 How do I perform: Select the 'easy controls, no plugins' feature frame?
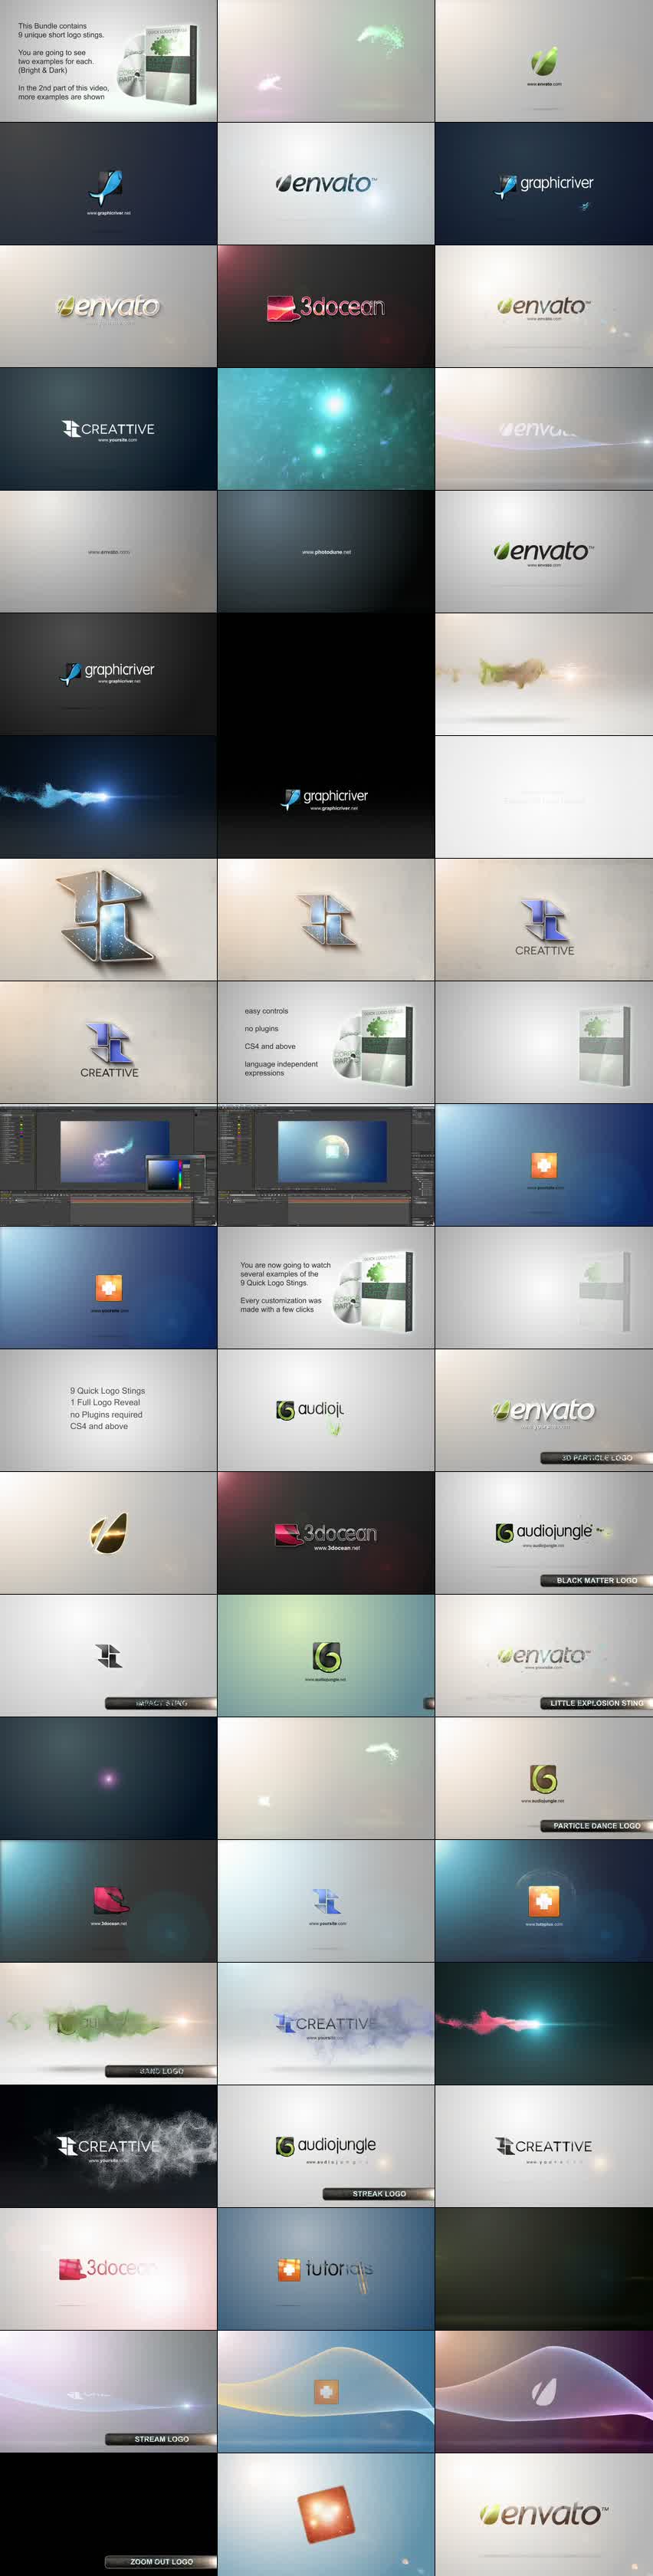(x=326, y=1042)
